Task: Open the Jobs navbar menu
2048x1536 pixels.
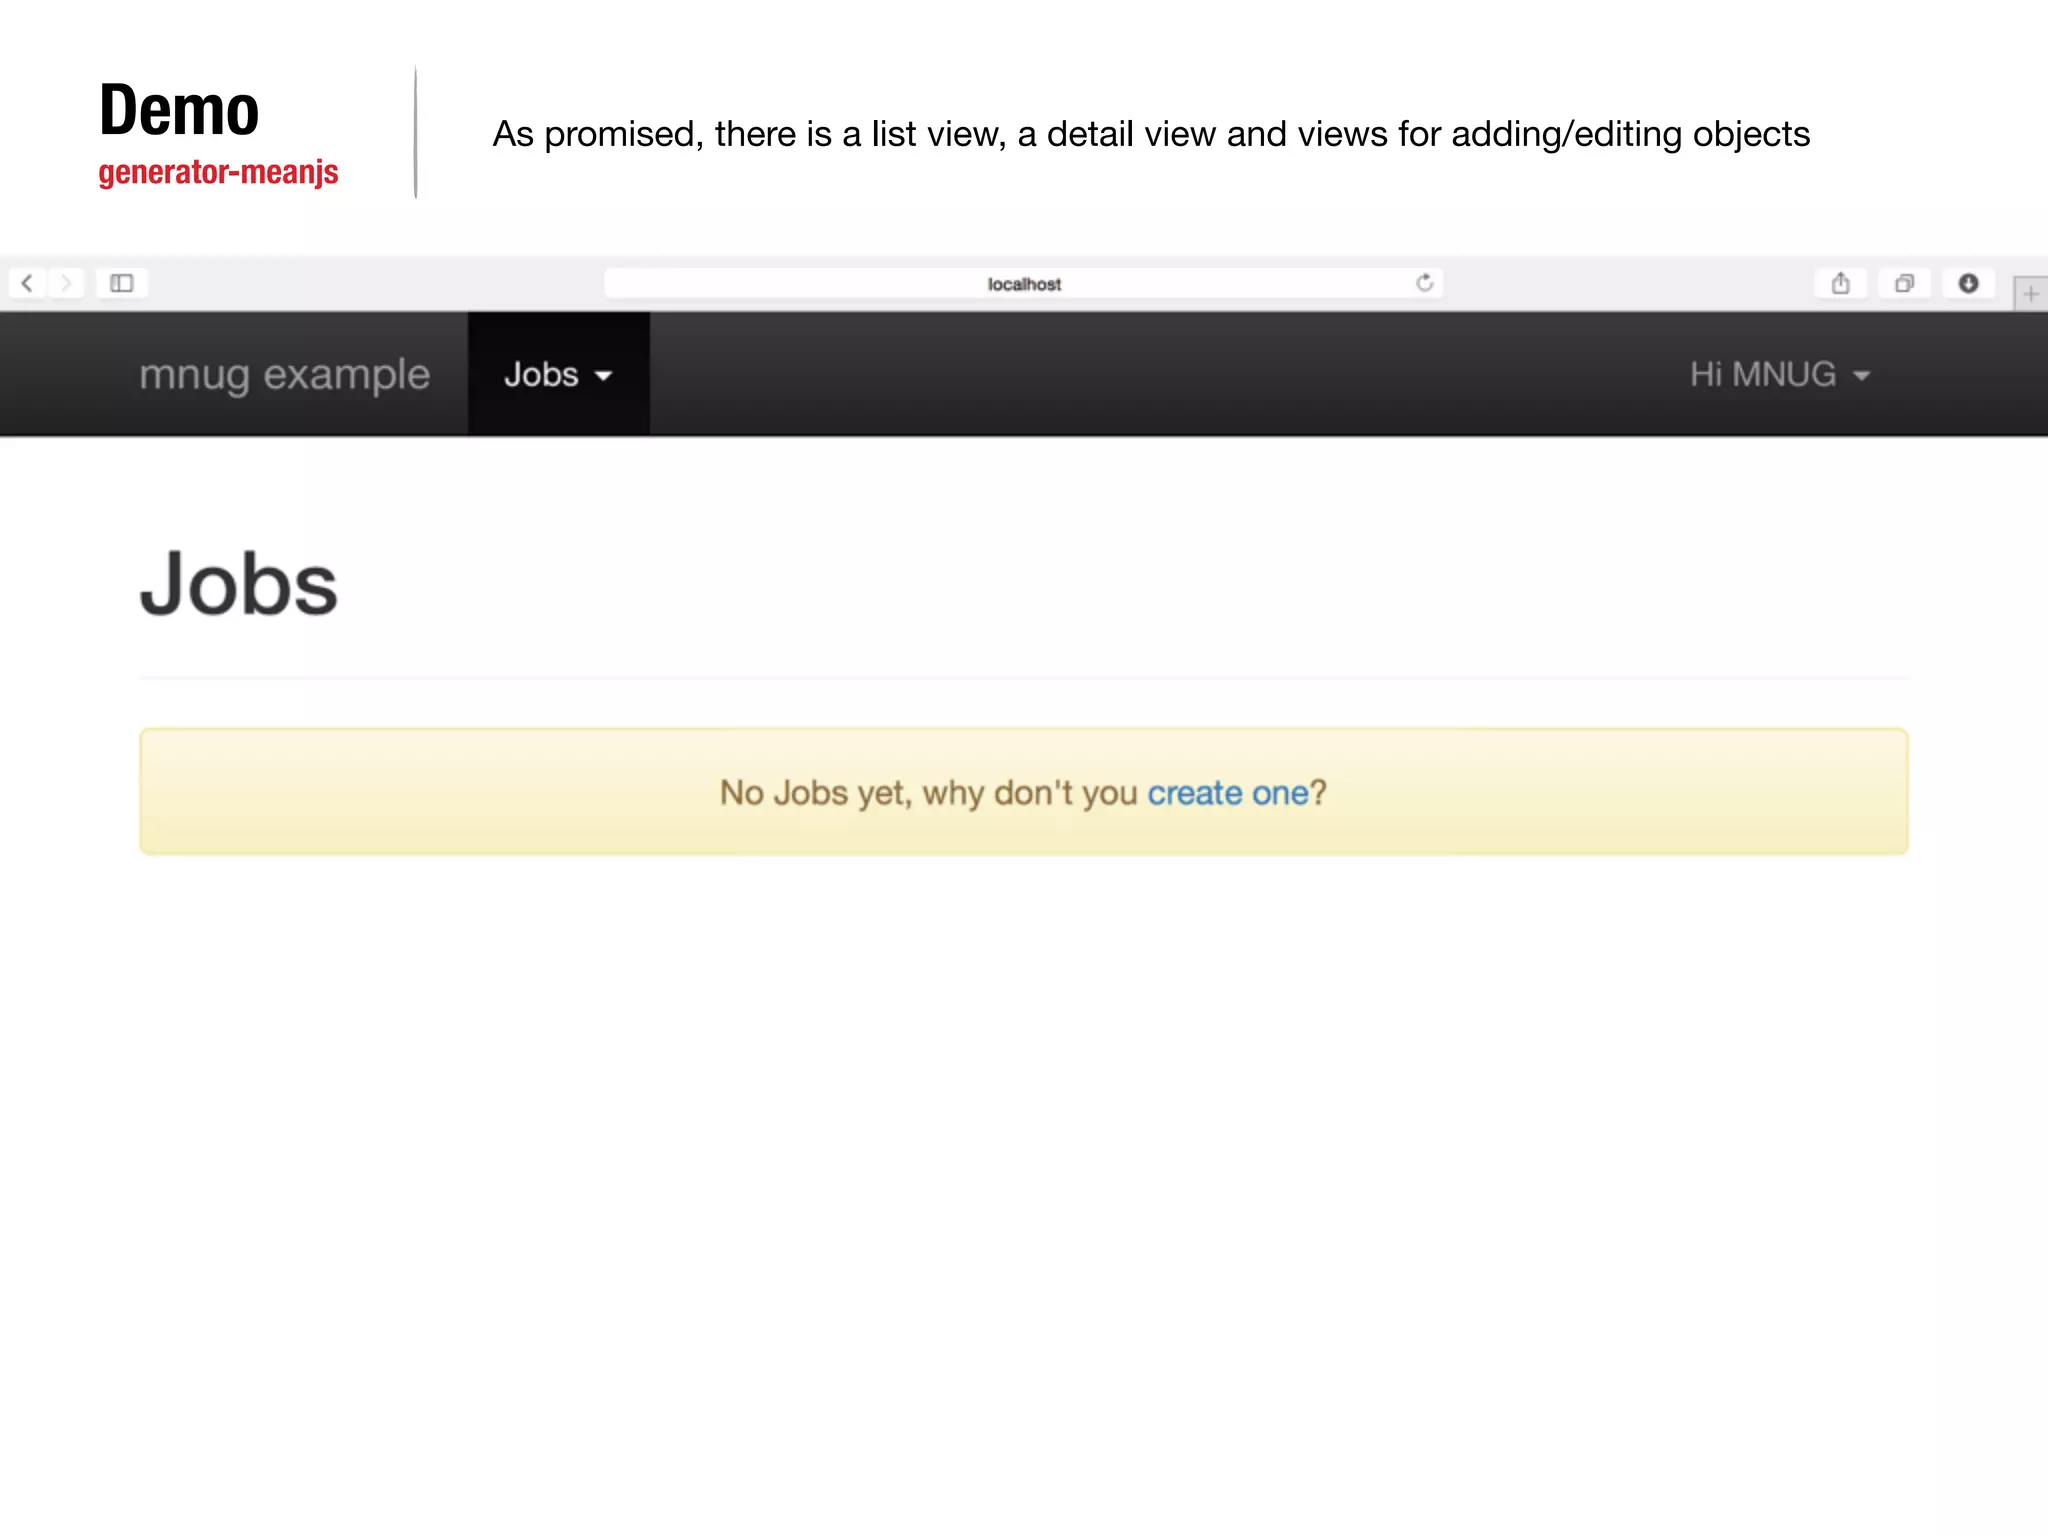Action: (542, 375)
